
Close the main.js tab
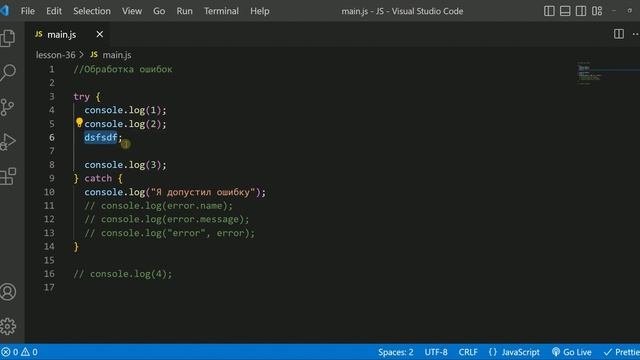[x=100, y=34]
